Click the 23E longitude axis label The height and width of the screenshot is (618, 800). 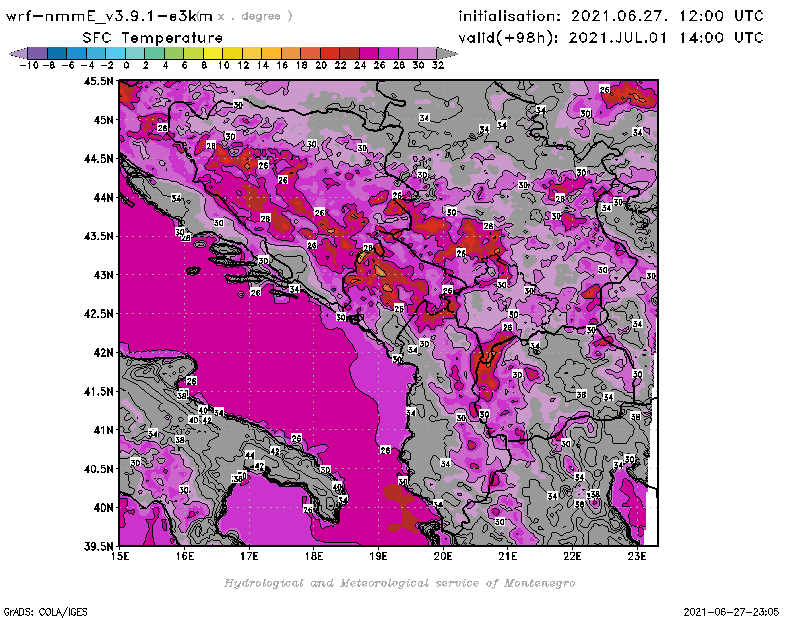pyautogui.click(x=636, y=556)
